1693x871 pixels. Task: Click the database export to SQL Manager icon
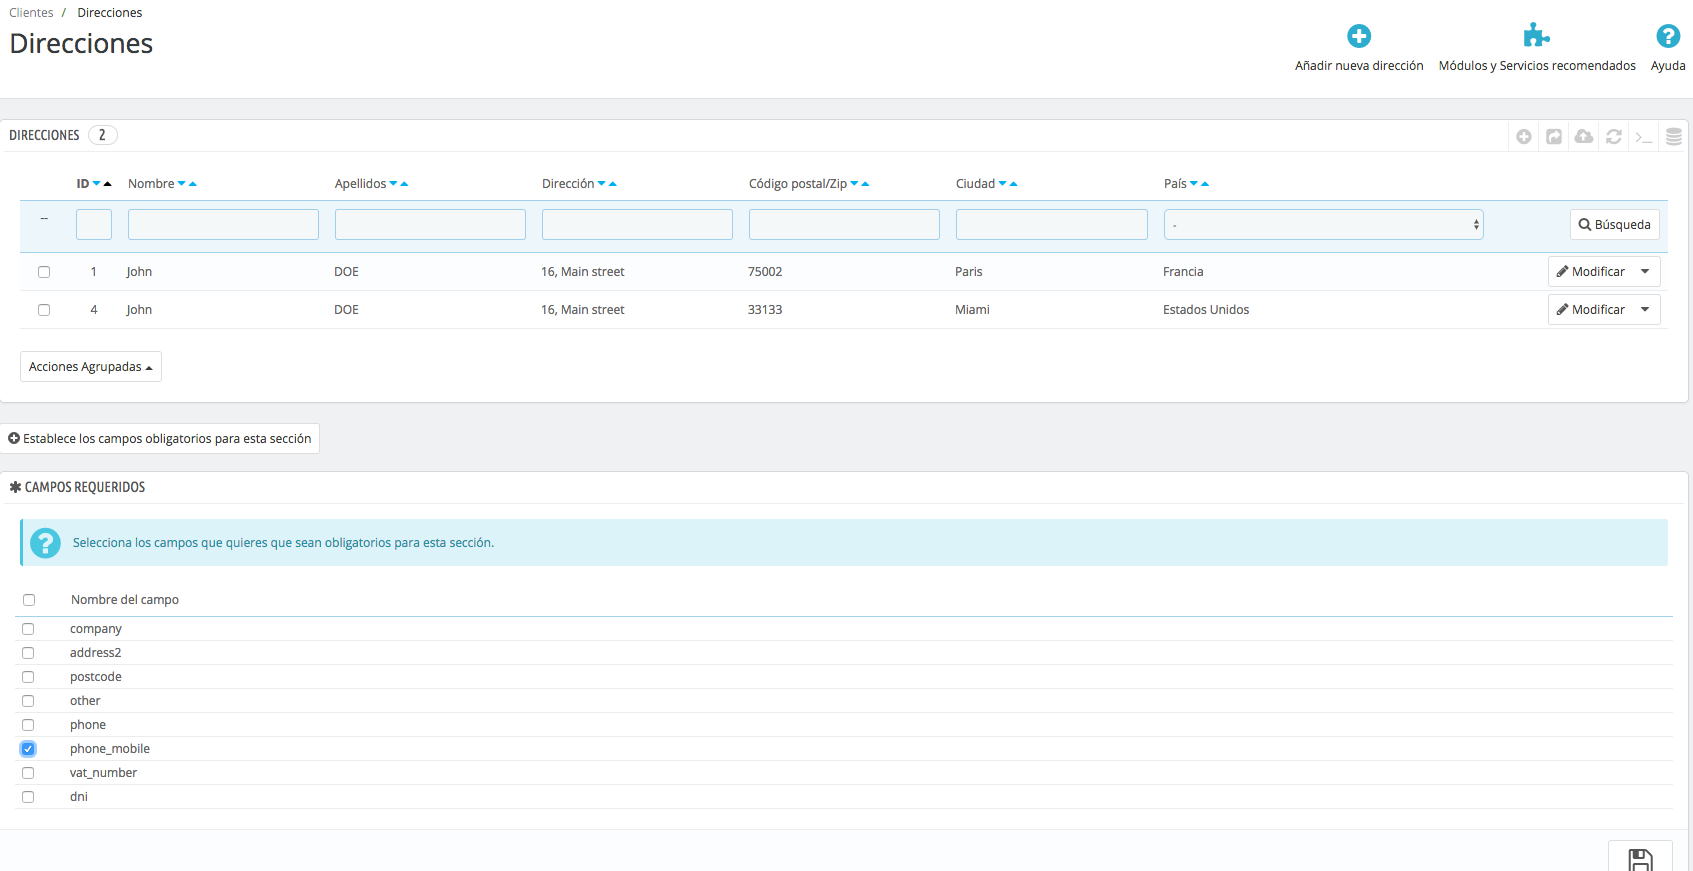[1674, 137]
